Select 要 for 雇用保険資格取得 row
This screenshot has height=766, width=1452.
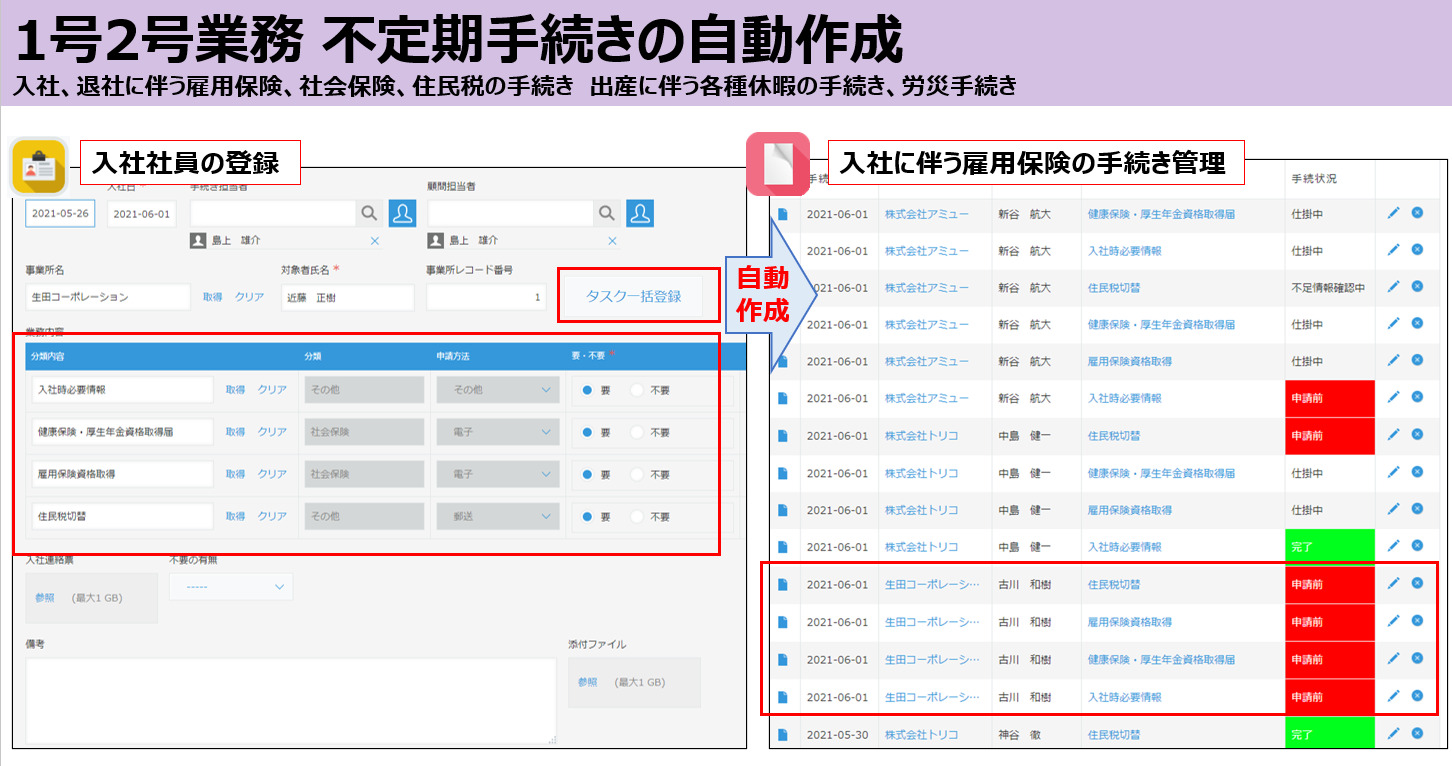pos(587,475)
